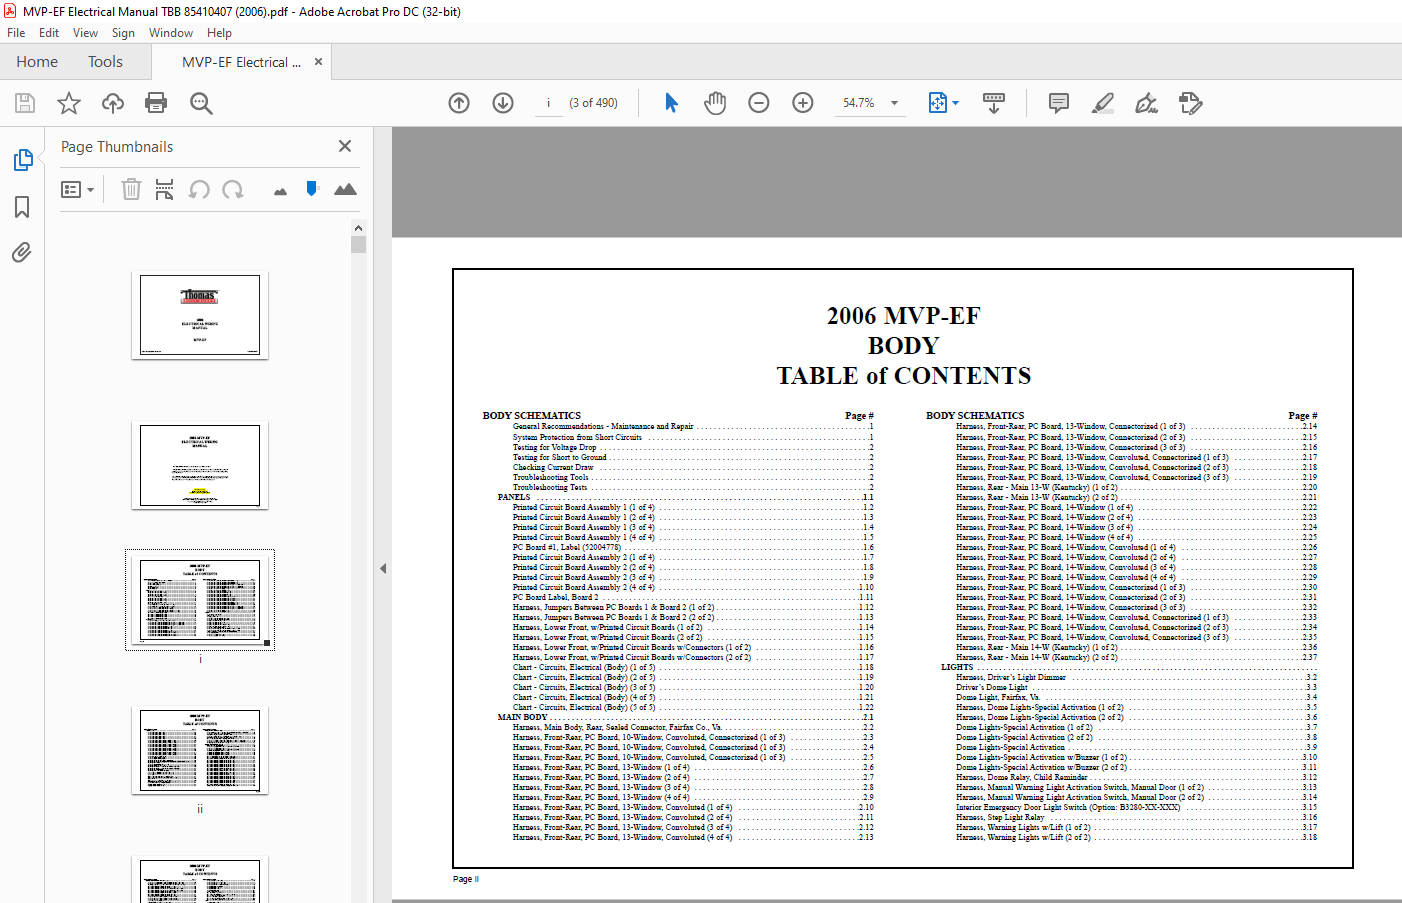Click the 'MAIN BODY' section entry

[522, 717]
